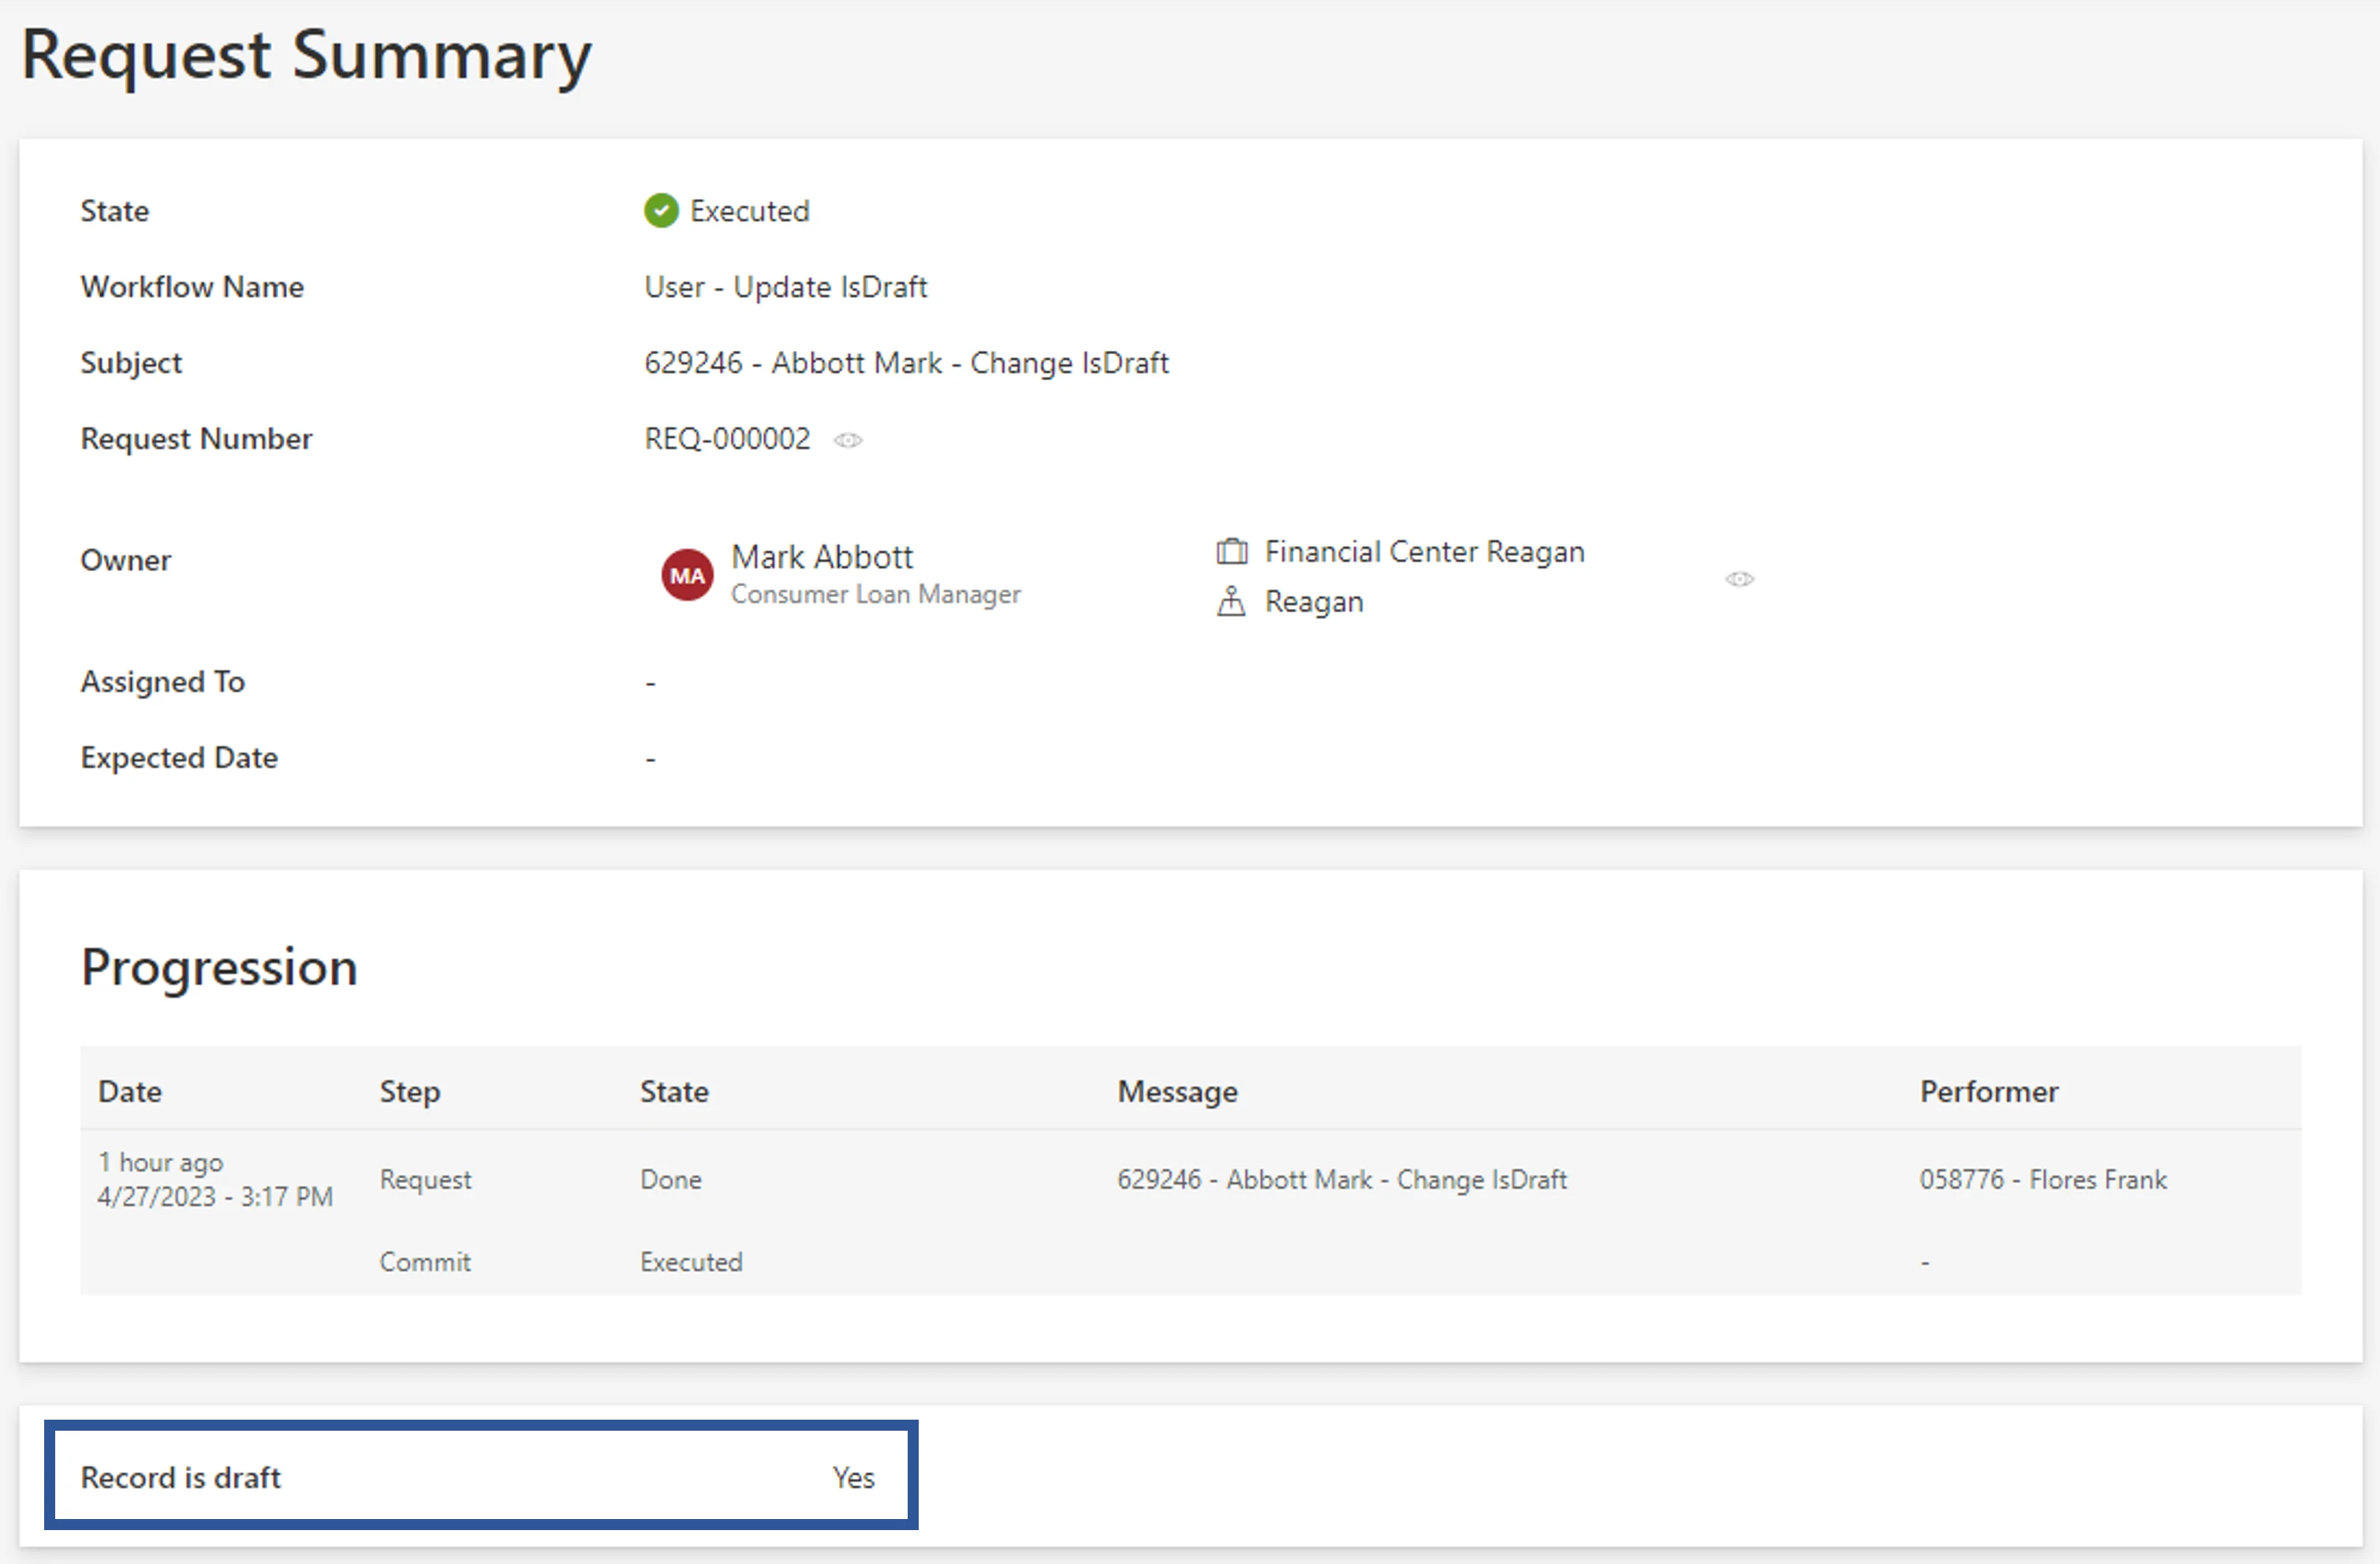Viewport: 2380px width, 1564px height.
Task: Click the subject 629246 - Abbott Mark text
Action: [x=793, y=363]
